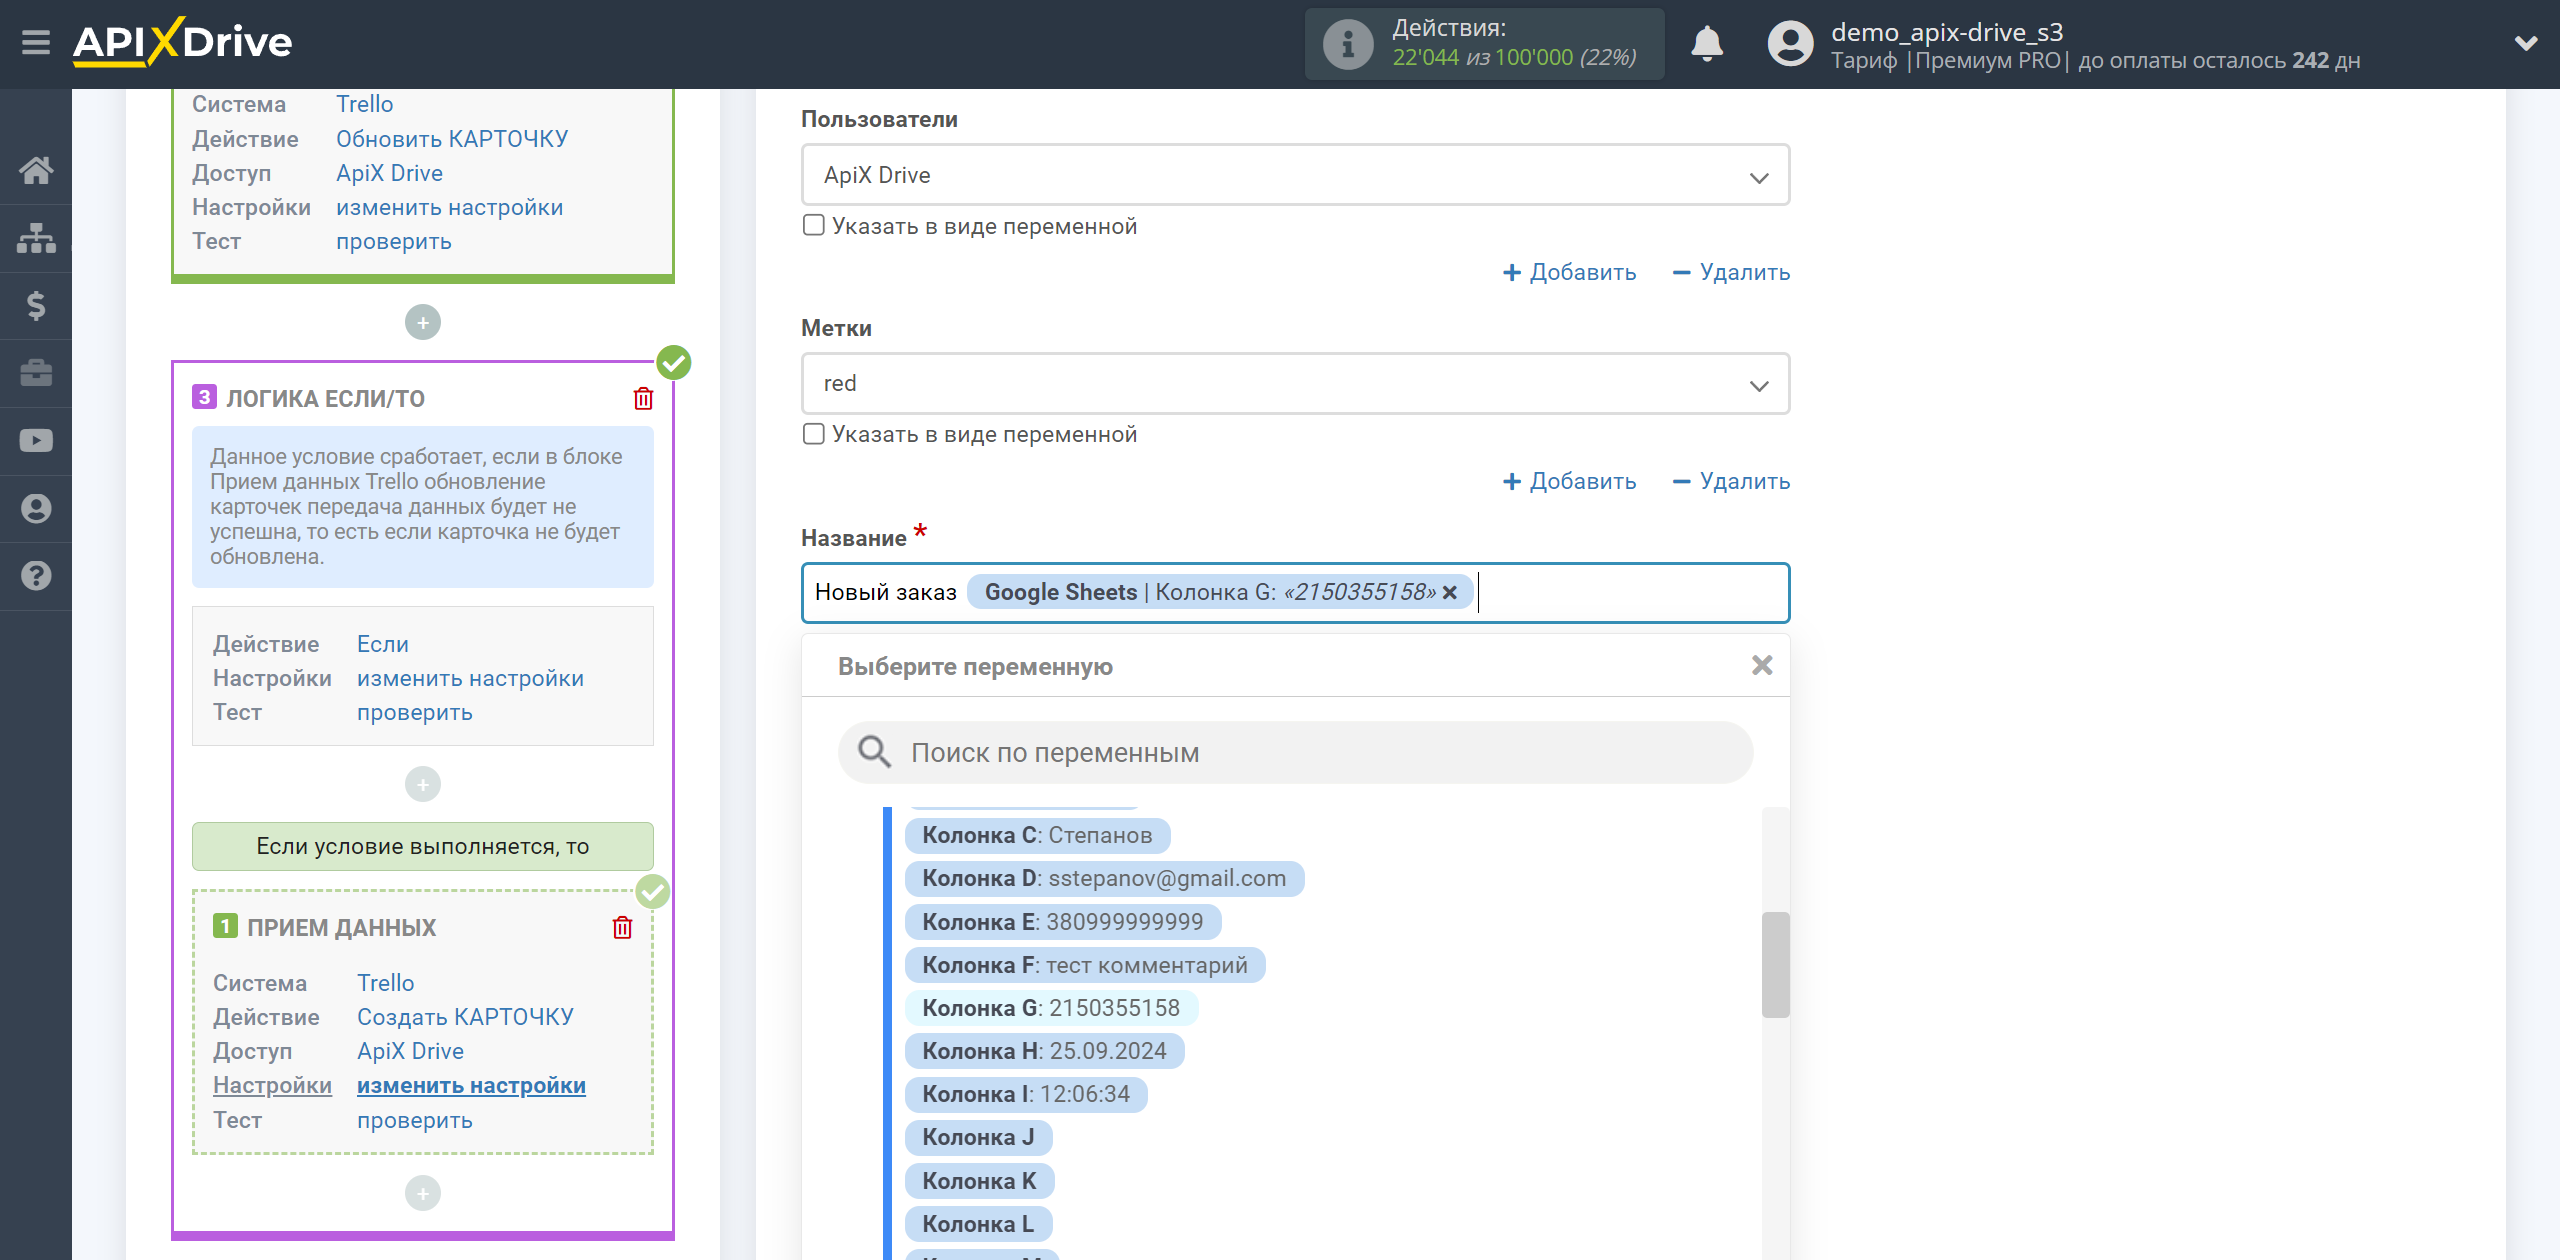Open the hamburger menu

pyautogui.click(x=36, y=43)
